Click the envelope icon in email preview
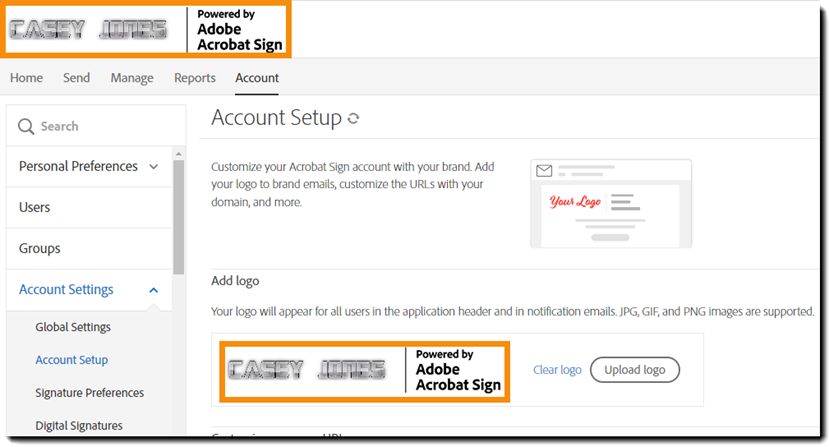 [544, 170]
